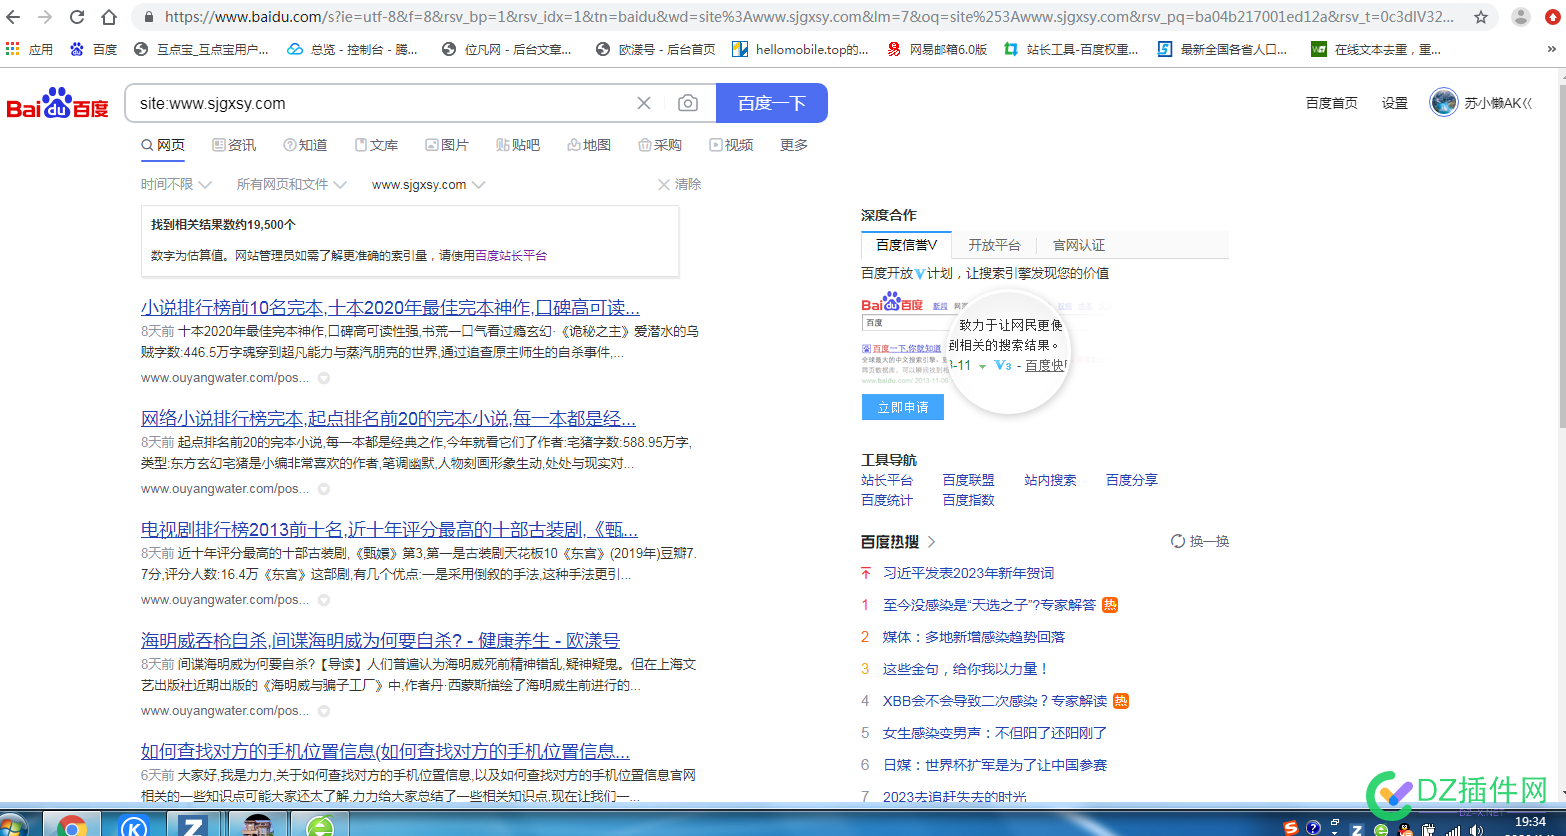1566x836 pixels.
Task: Open the 更多 search categories menu
Action: point(794,145)
